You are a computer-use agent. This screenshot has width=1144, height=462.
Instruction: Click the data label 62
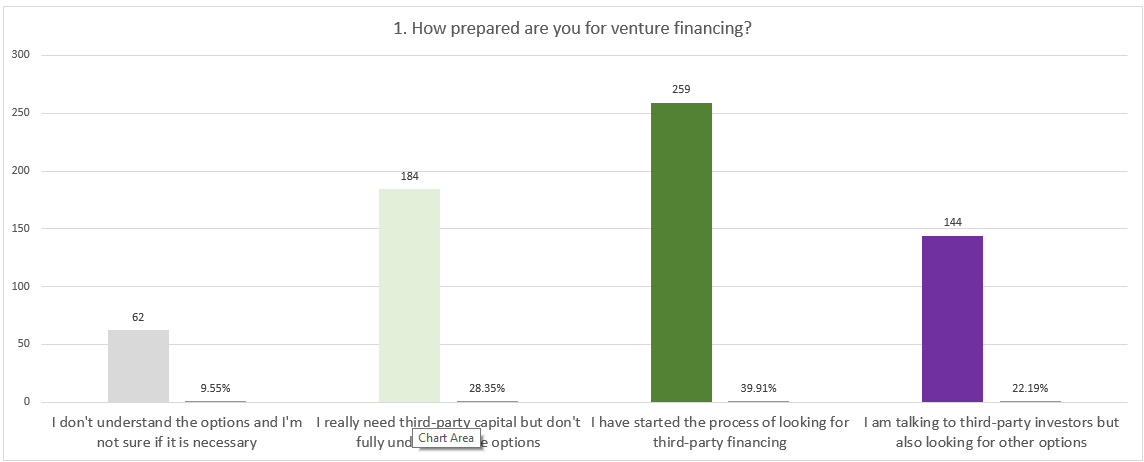(138, 317)
